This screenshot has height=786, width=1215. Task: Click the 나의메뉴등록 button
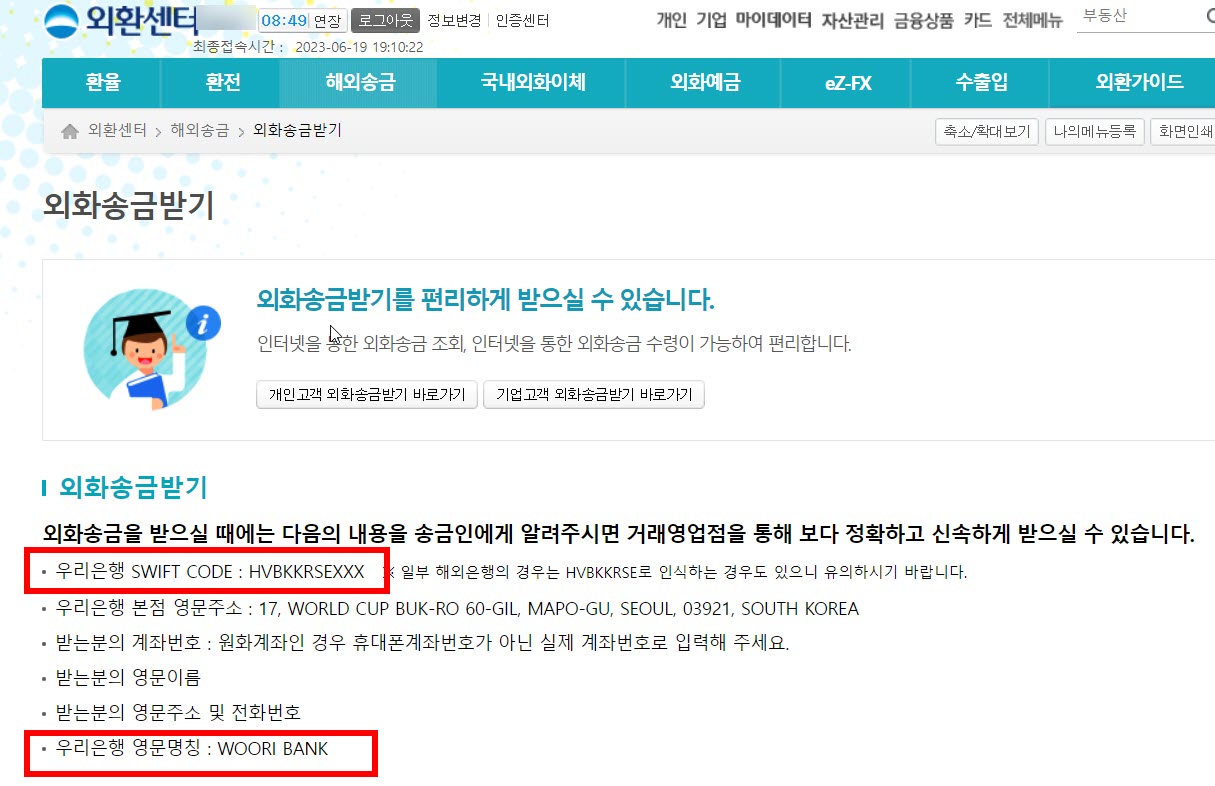[x=1094, y=131]
